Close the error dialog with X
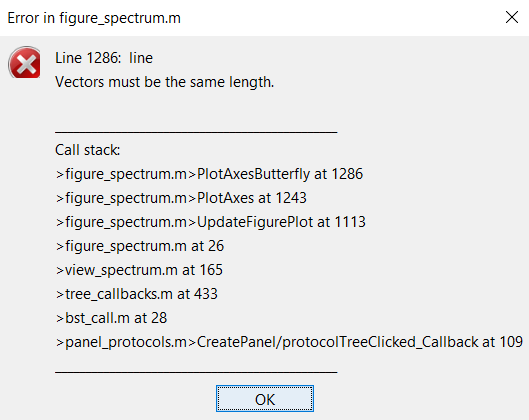The width and height of the screenshot is (529, 420). 512,17
